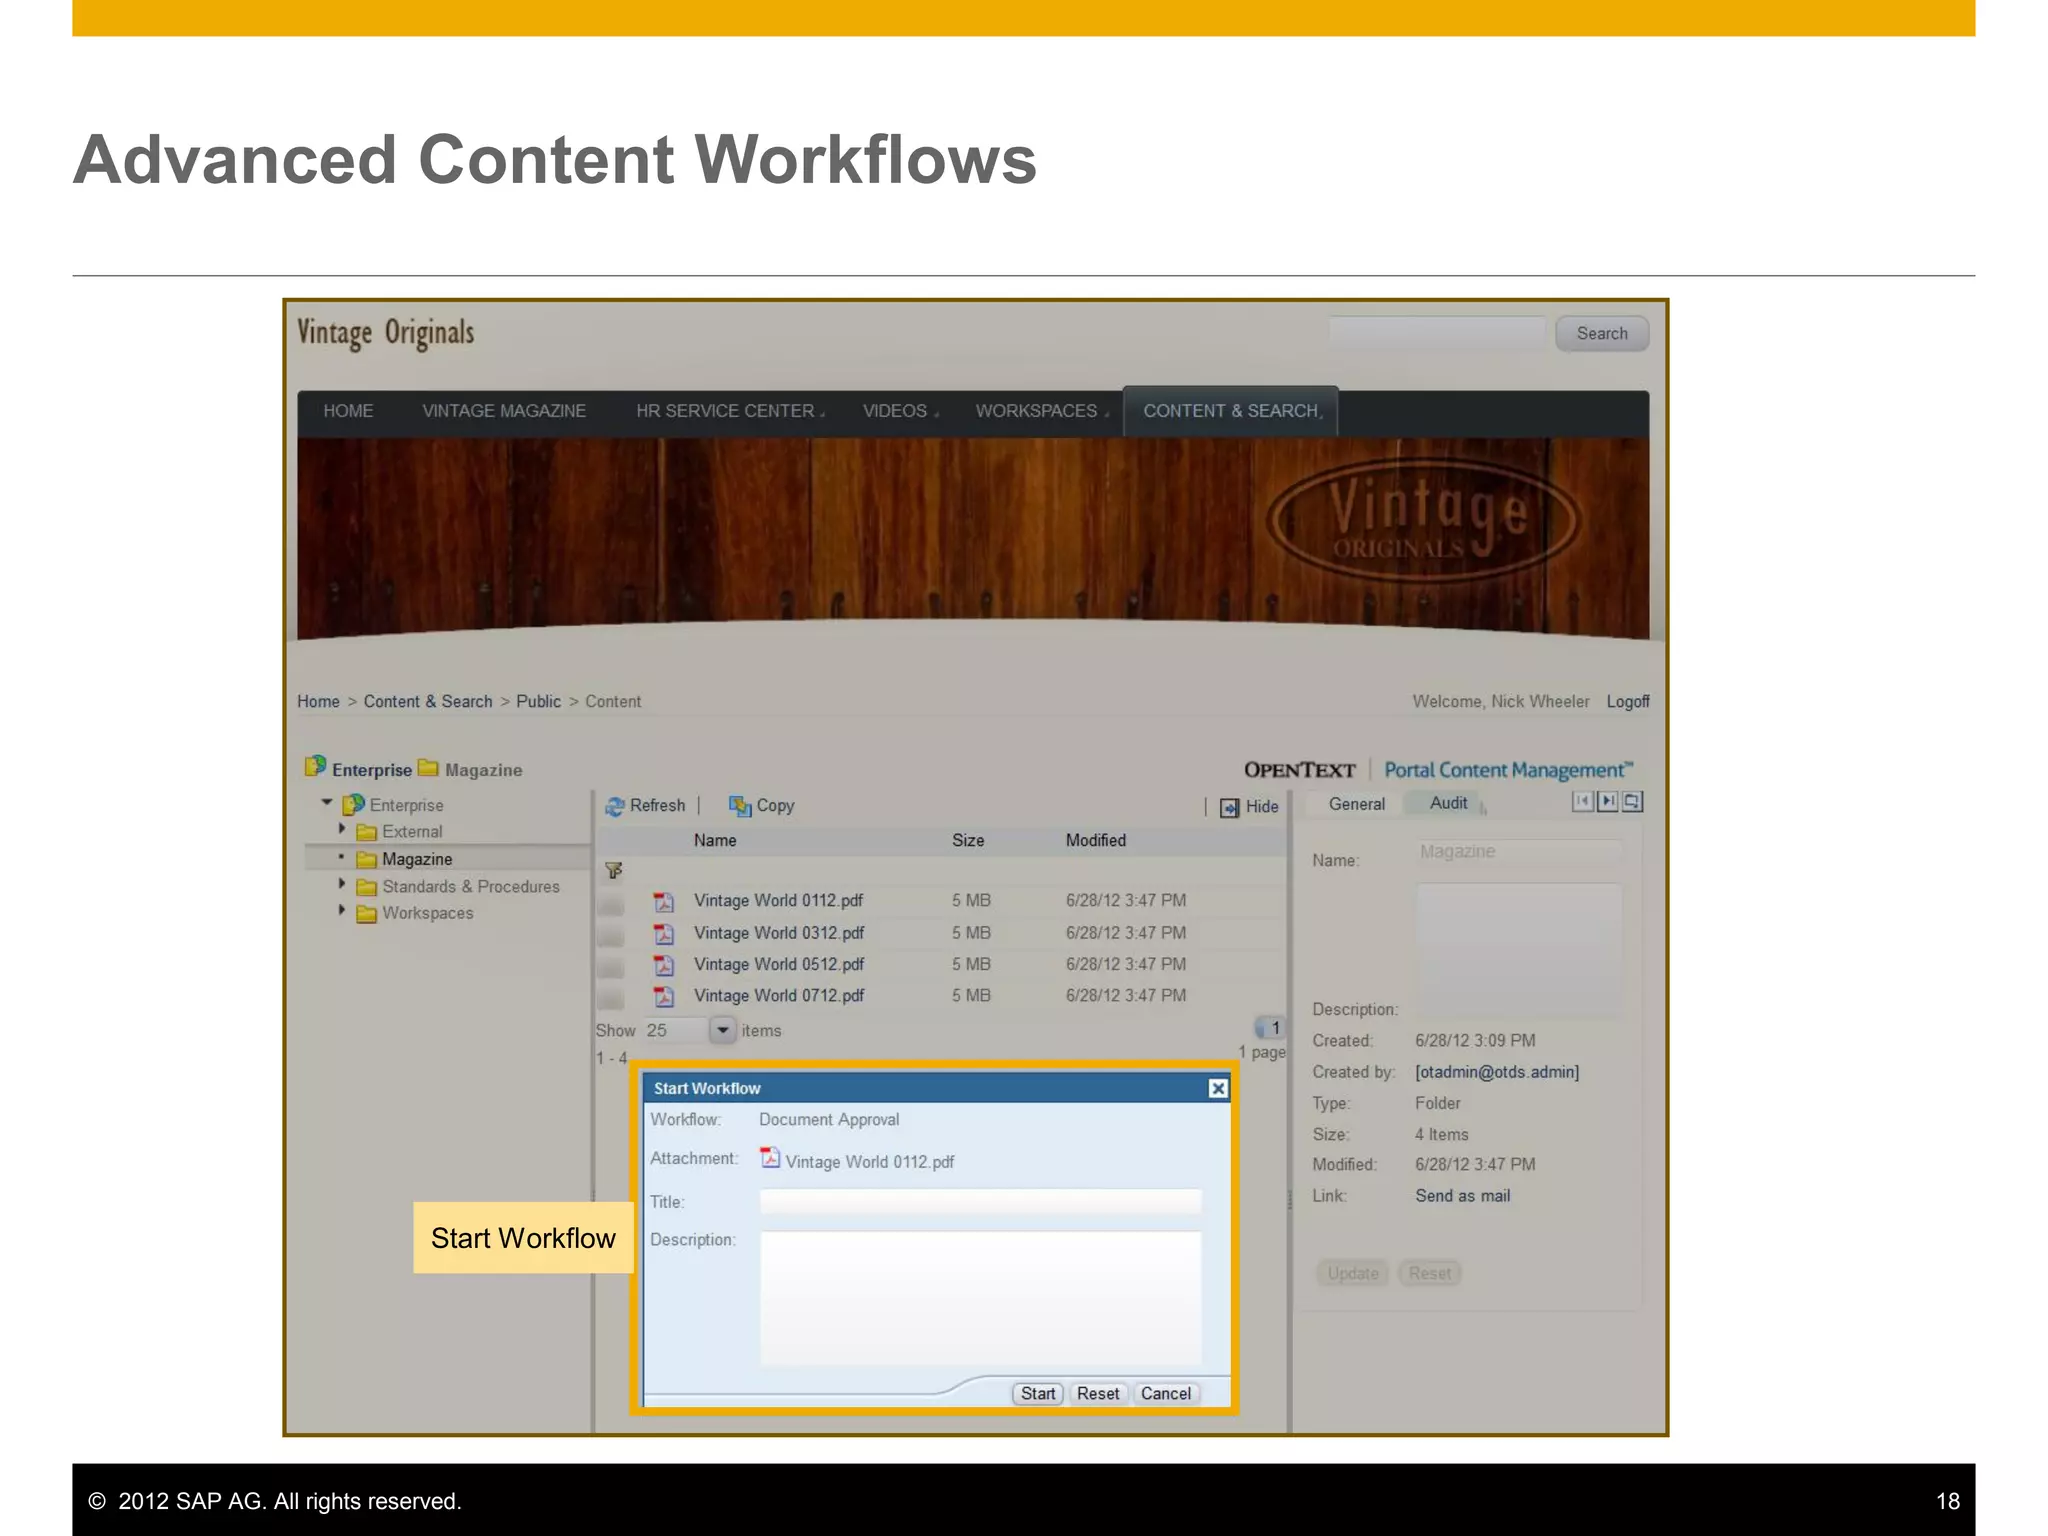
Task: Select checkbox for Vintage World 0112.pdf
Action: coord(610,906)
